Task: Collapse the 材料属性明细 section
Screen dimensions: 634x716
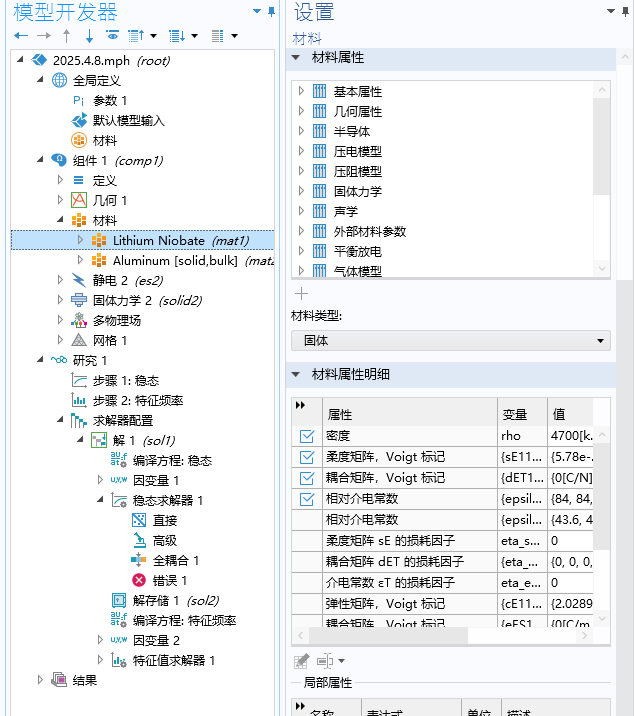Action: coord(296,374)
